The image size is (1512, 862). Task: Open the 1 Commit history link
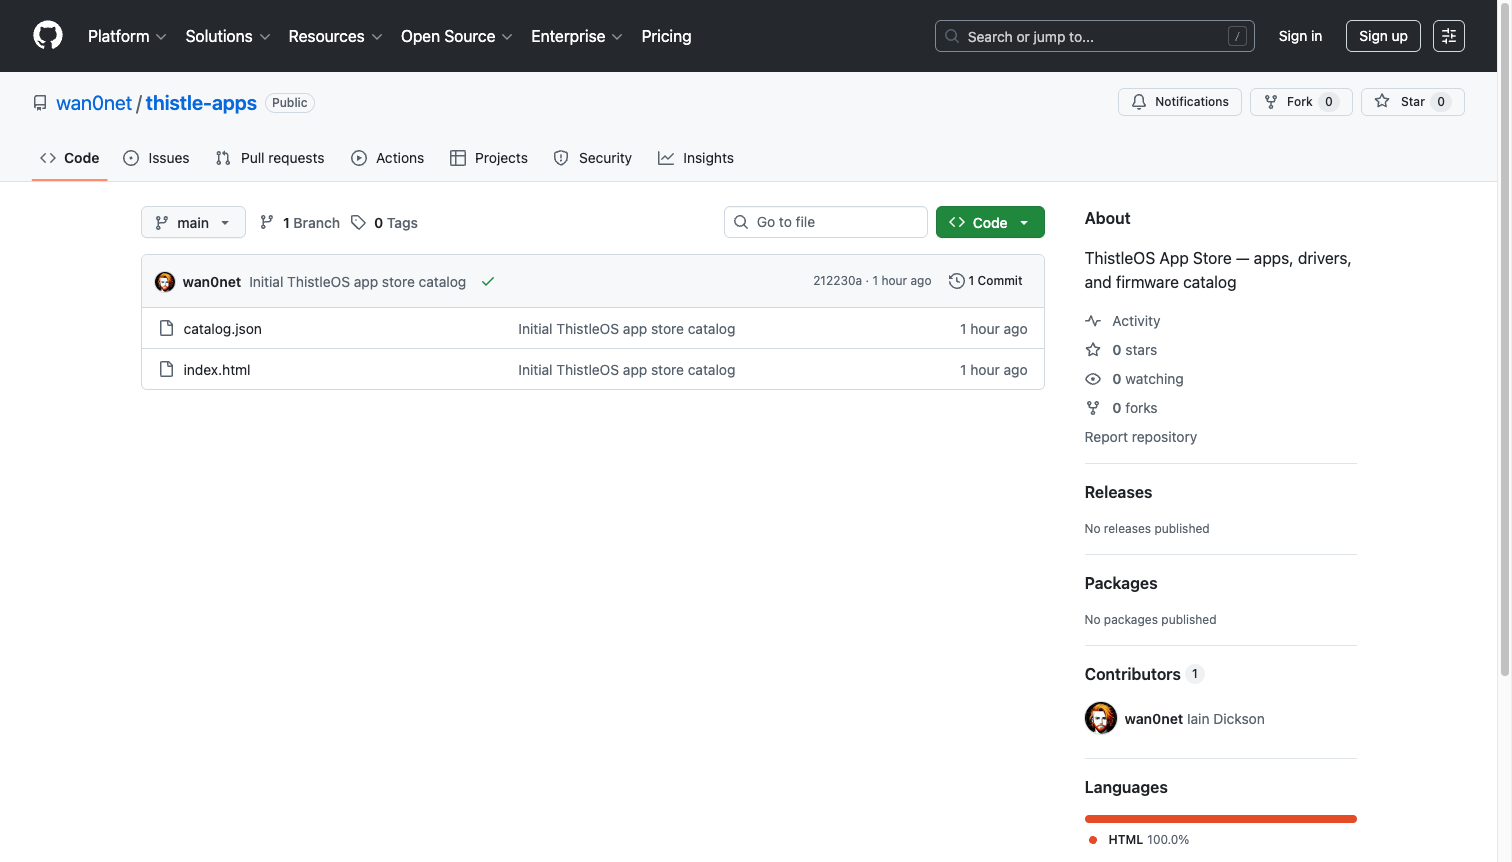[985, 281]
